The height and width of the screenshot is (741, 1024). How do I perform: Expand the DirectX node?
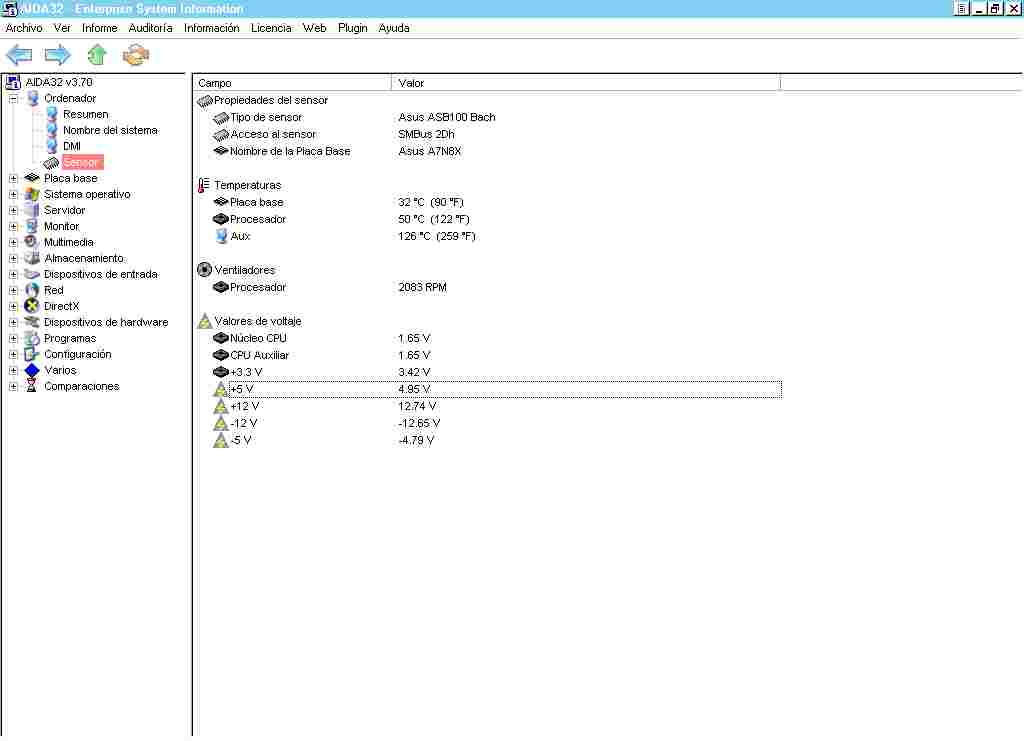coord(13,306)
